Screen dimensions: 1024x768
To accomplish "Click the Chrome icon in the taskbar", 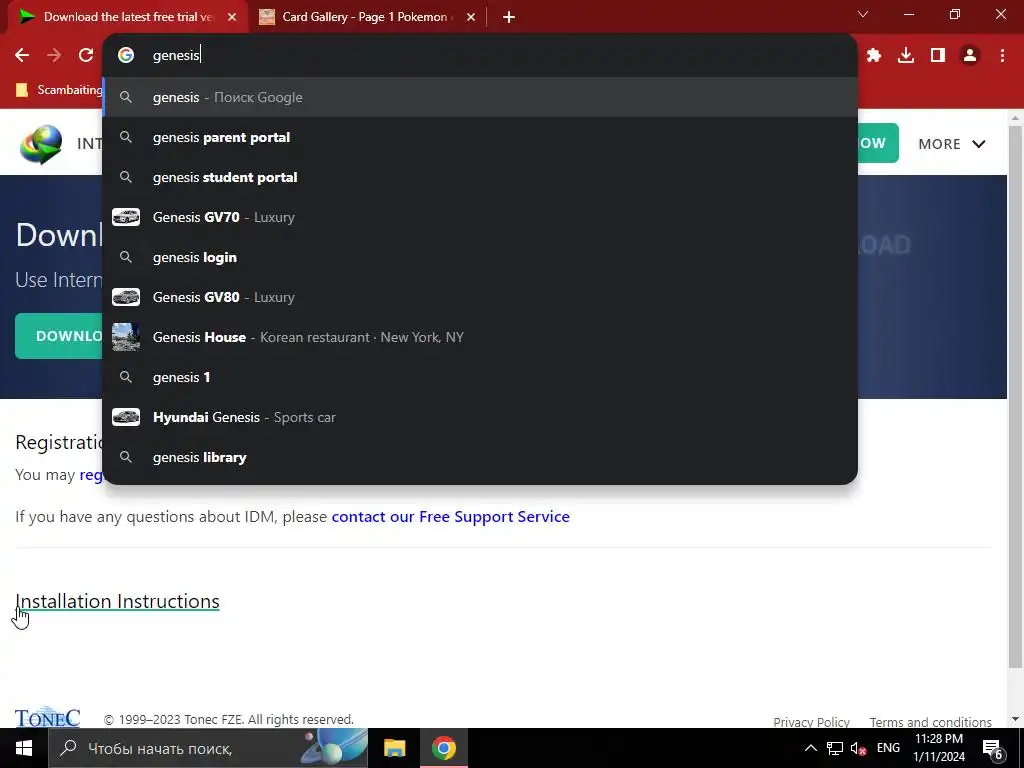I will coord(443,748).
